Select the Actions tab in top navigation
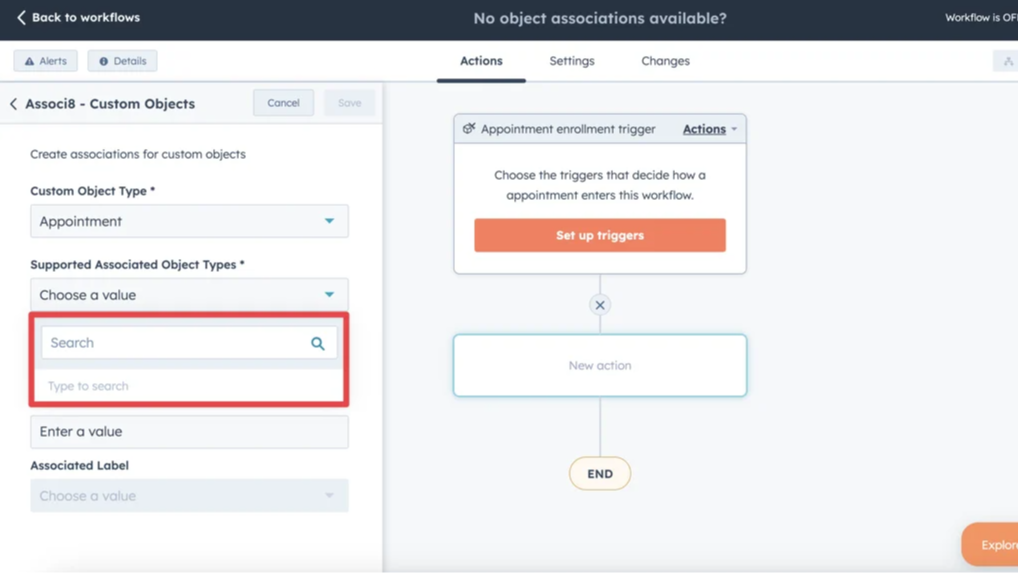Image resolution: width=1018 pixels, height=573 pixels. [481, 61]
